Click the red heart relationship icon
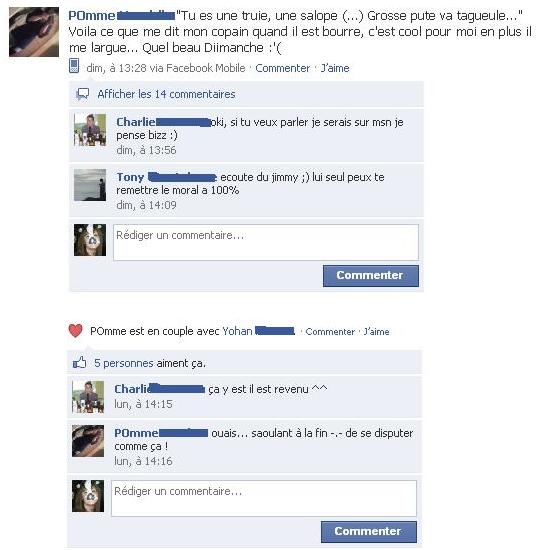 (x=75, y=330)
